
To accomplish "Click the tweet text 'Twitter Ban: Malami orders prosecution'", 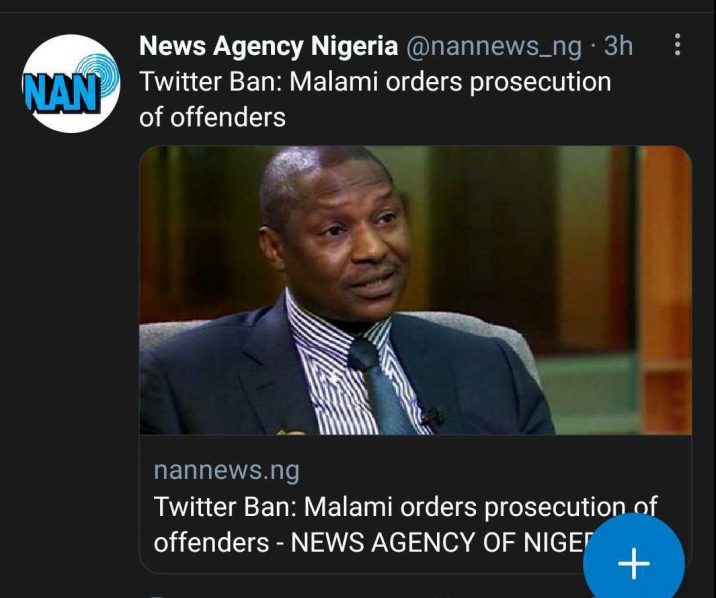I will (374, 81).
